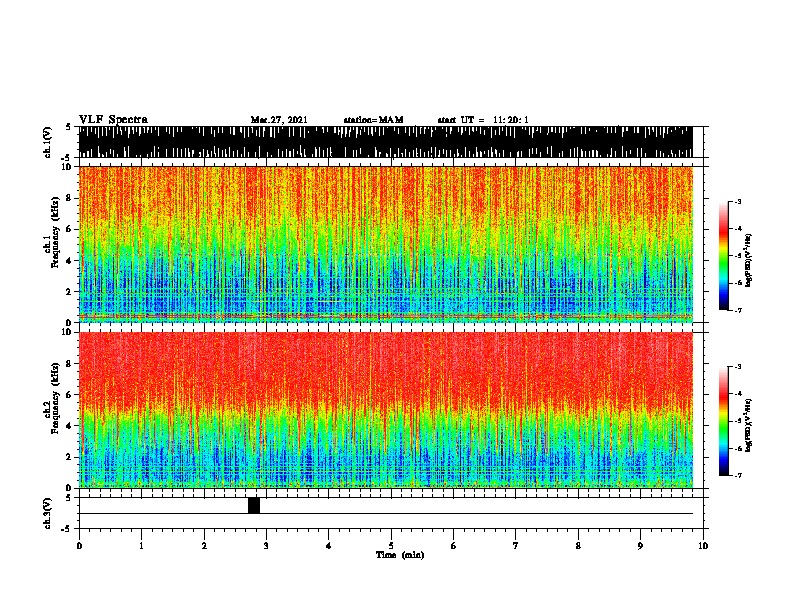
Task: Click the ch.2 color bar log(PSD) unit label
Action: point(749,426)
